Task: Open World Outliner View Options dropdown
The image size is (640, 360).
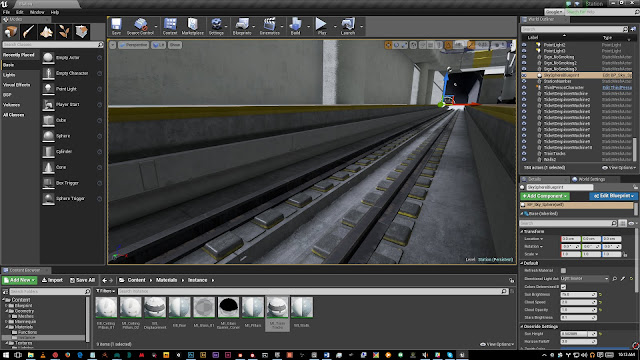Action: [x=619, y=168]
